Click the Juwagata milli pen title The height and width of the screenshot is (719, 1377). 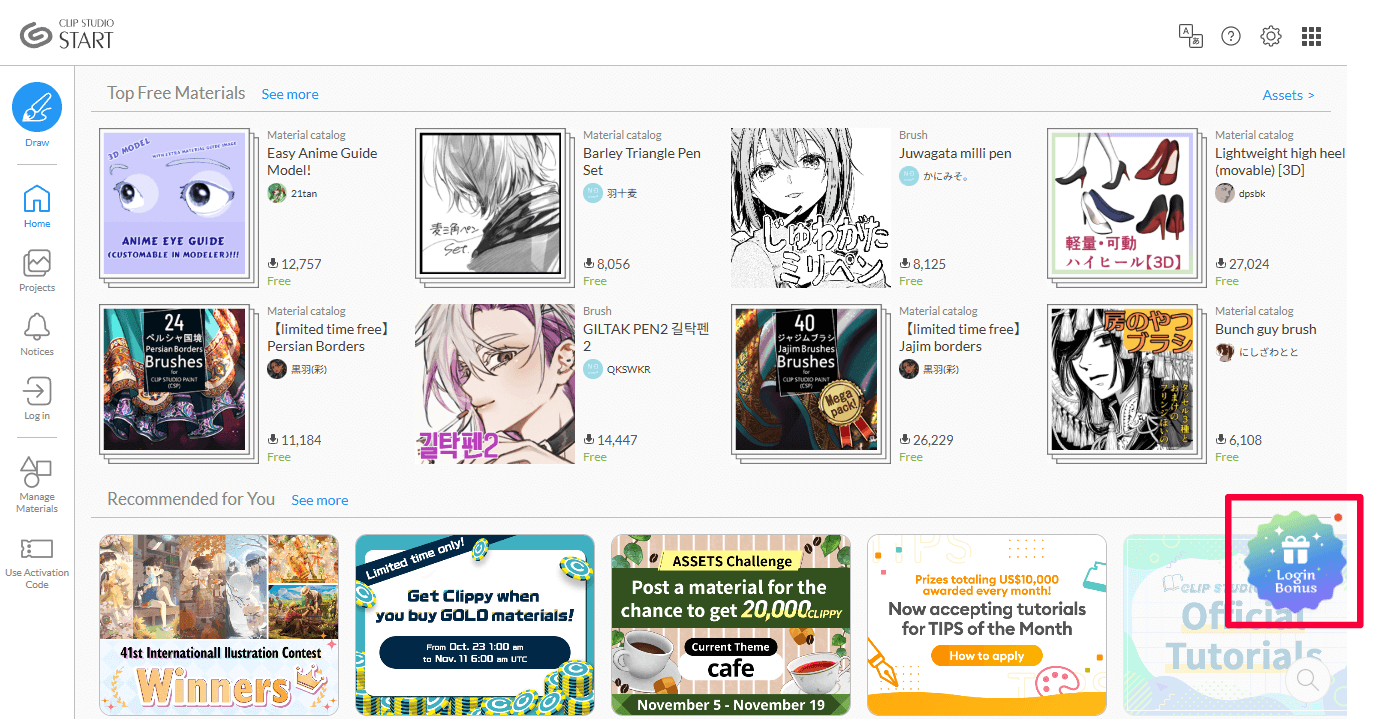tap(955, 153)
